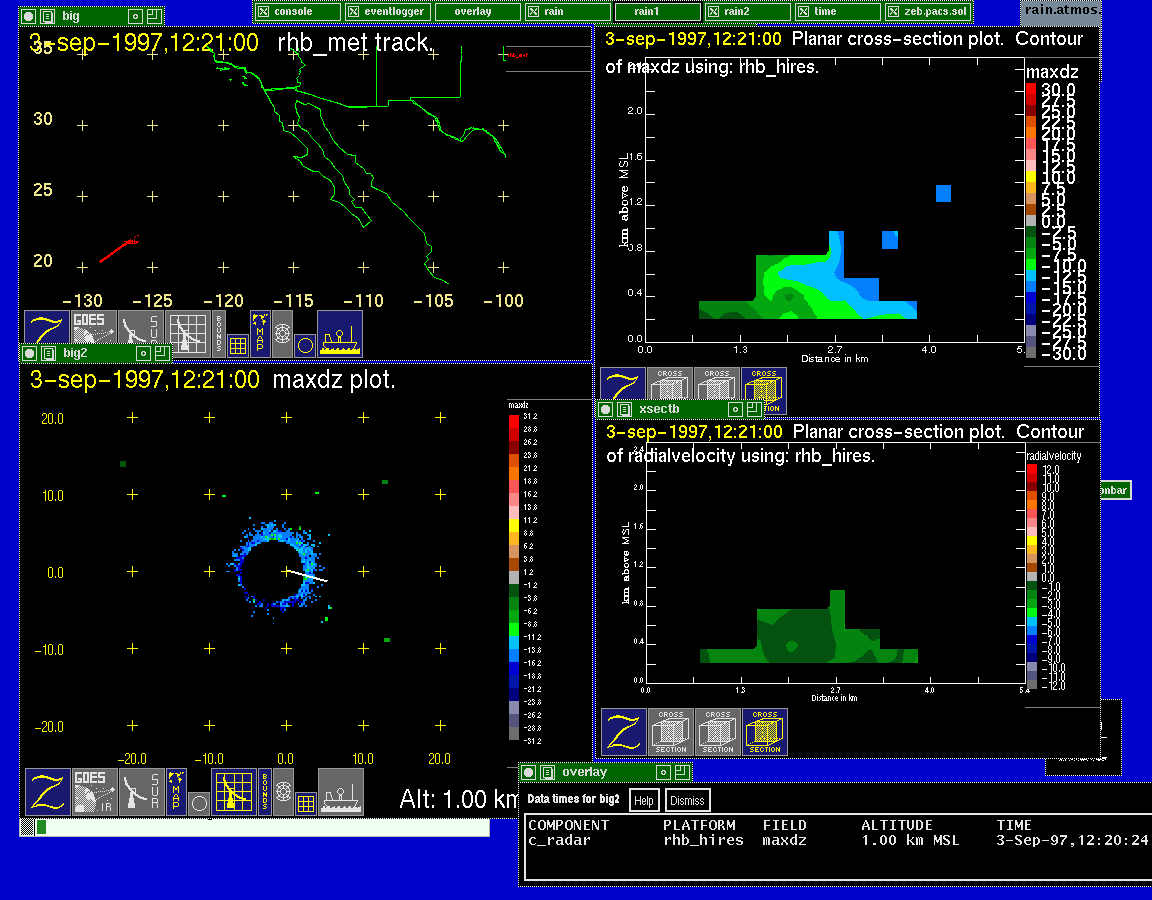Click the Dismiss button in overlay window
Image resolution: width=1152 pixels, height=900 pixels.
tap(687, 800)
